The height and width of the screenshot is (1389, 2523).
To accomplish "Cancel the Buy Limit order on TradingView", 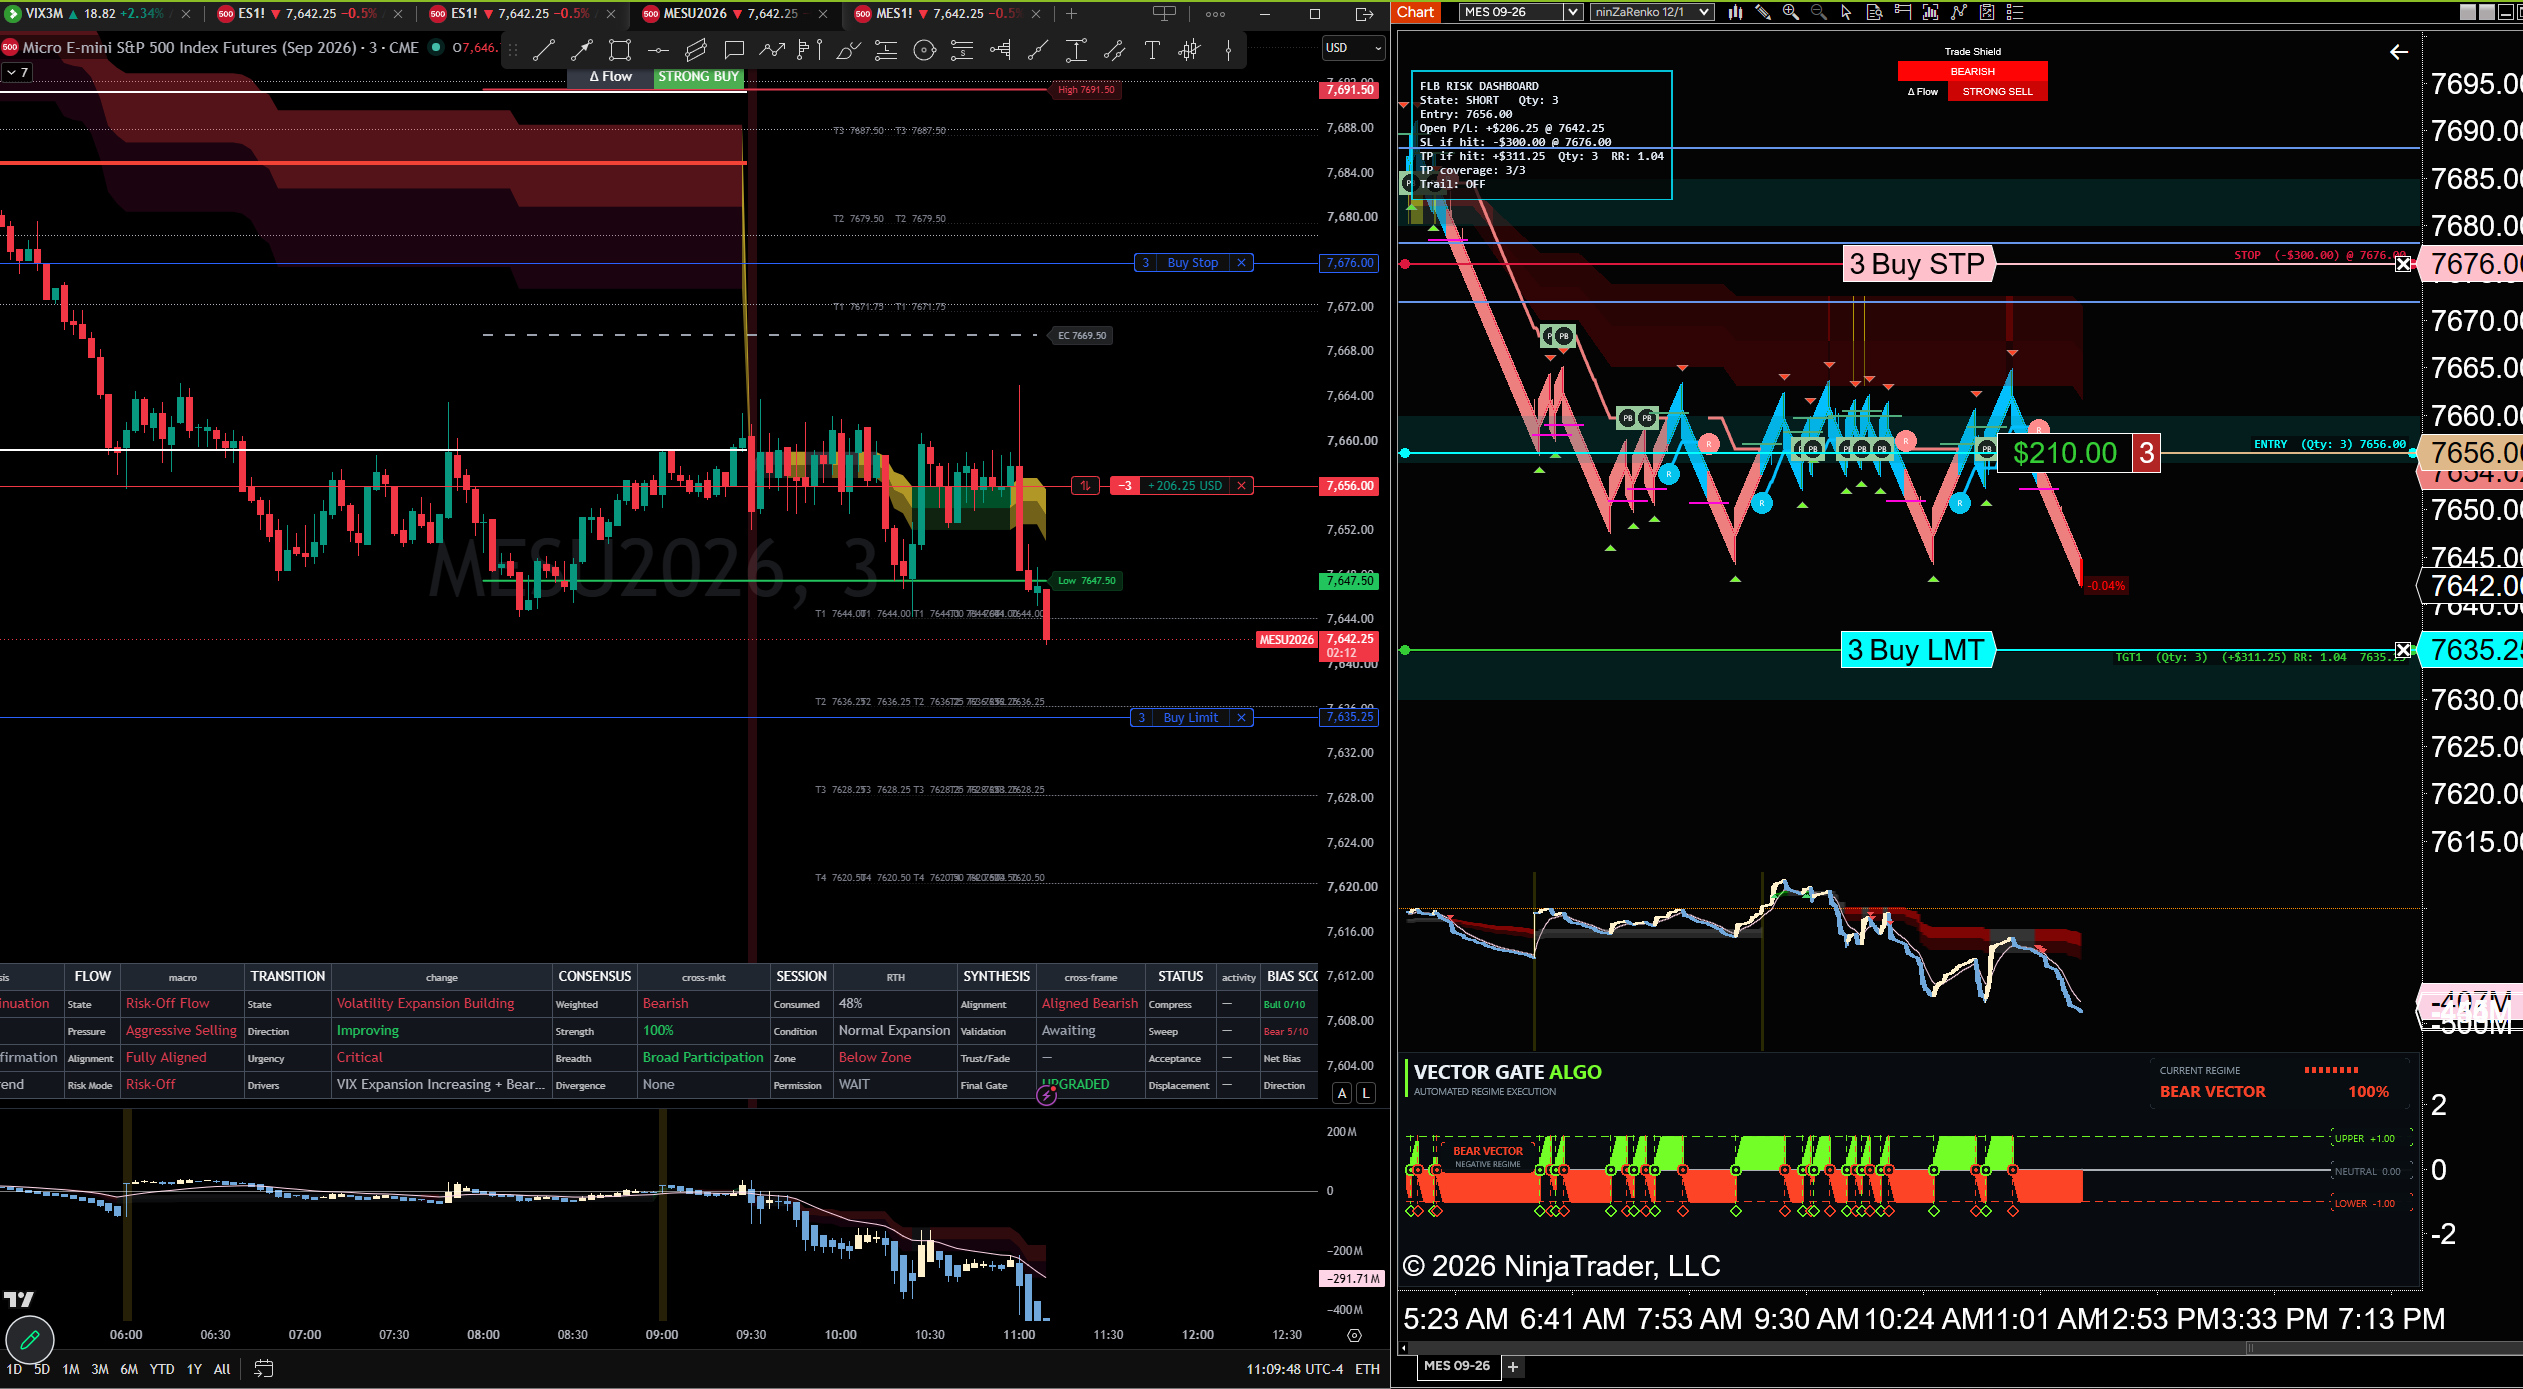I will (x=1241, y=718).
